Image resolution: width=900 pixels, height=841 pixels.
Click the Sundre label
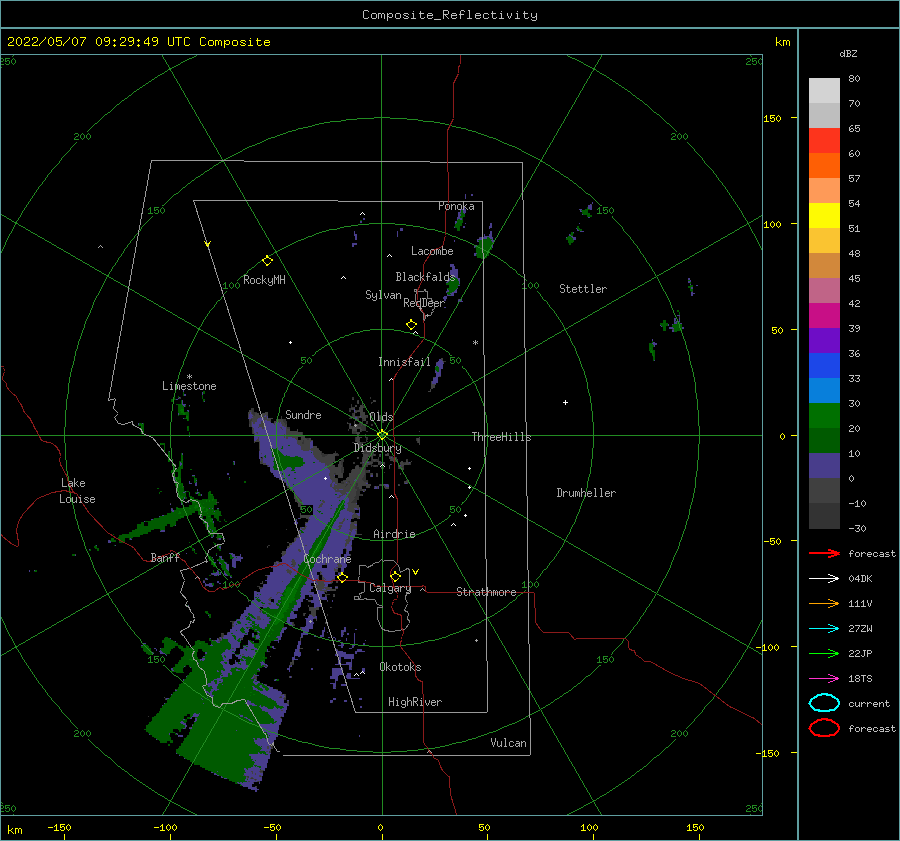tap(303, 414)
